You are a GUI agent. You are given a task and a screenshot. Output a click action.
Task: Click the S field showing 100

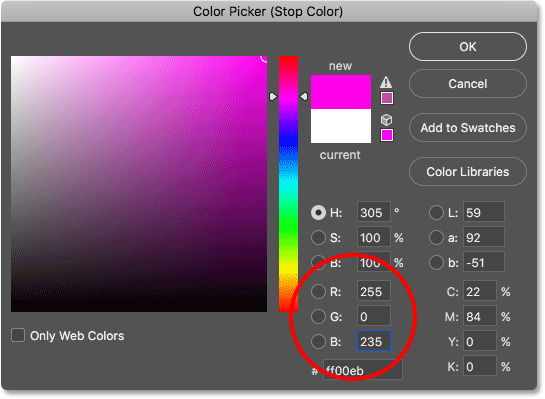pos(374,237)
